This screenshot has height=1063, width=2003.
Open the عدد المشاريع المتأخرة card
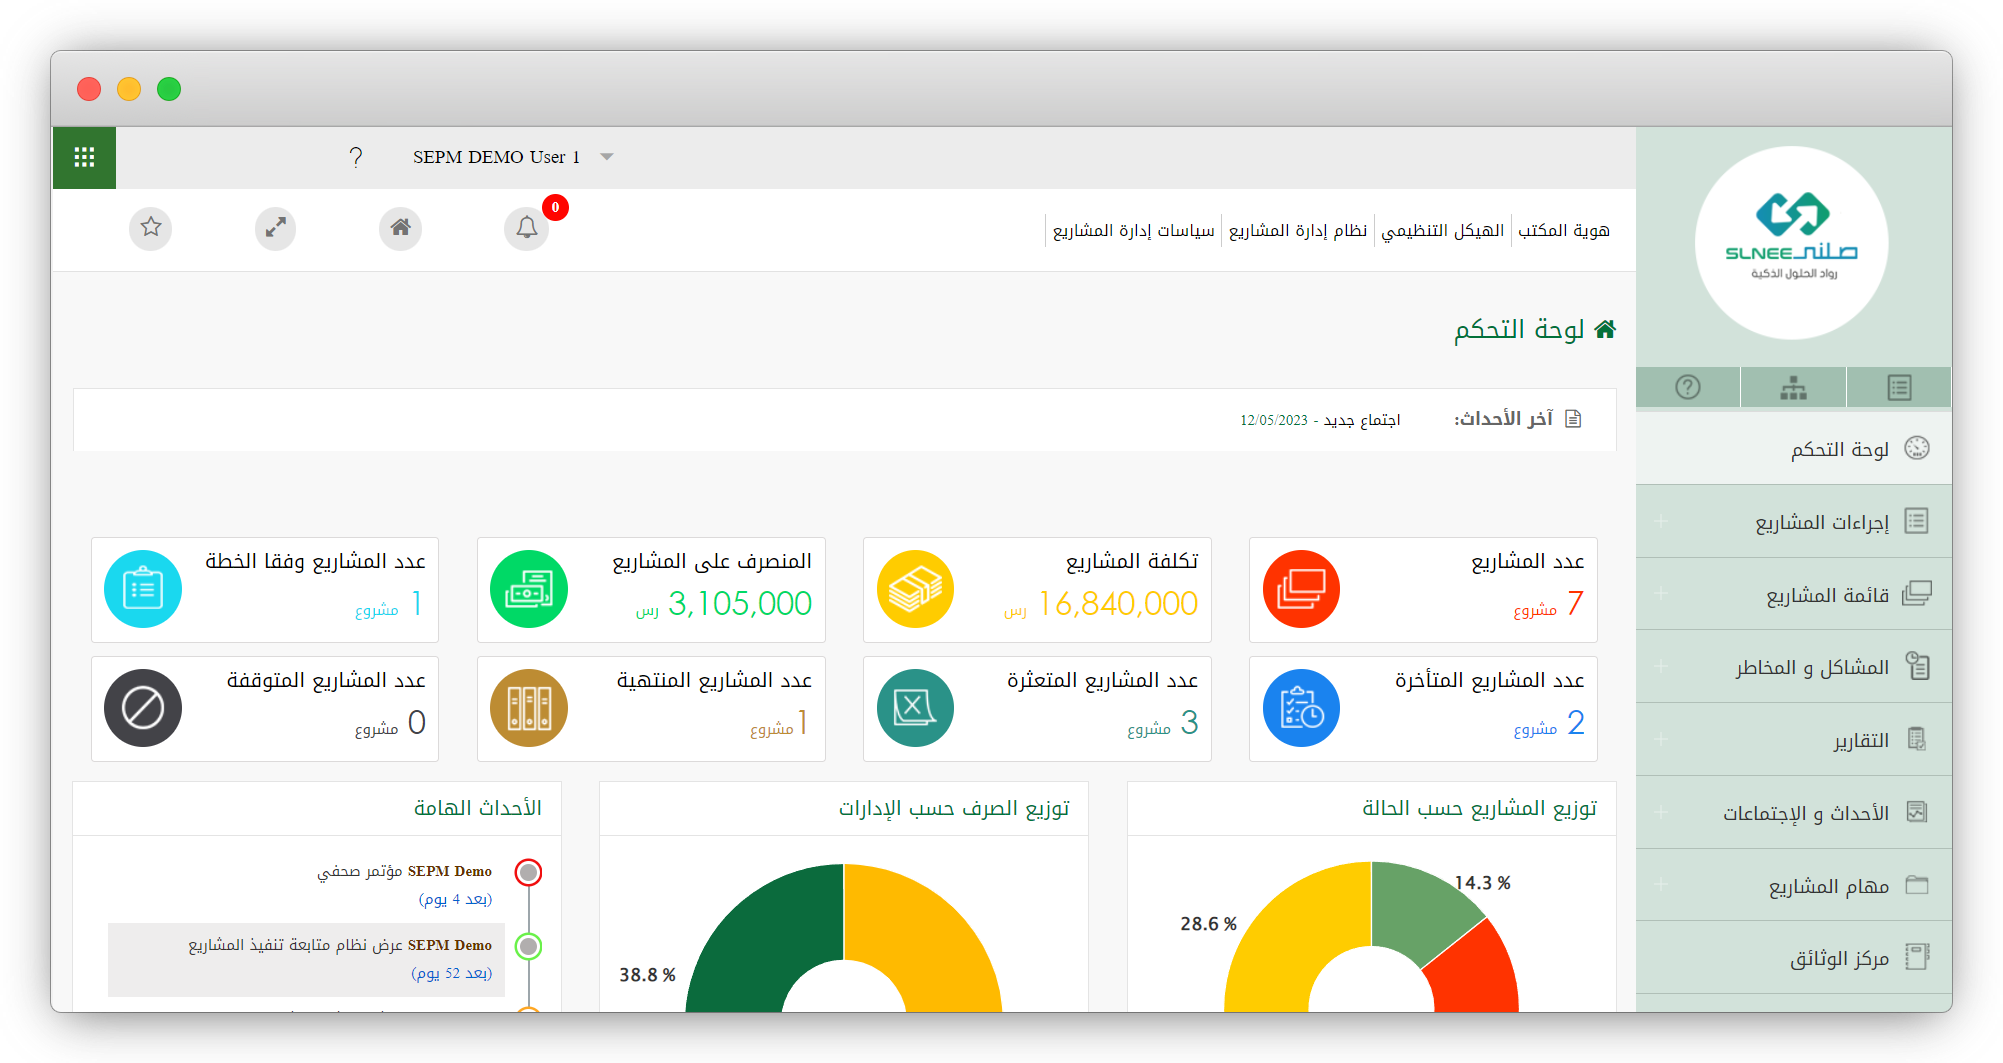tap(1422, 708)
